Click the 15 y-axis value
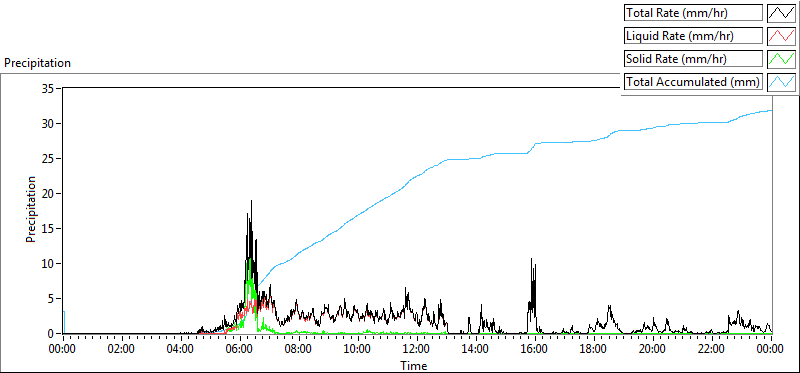 (49, 229)
